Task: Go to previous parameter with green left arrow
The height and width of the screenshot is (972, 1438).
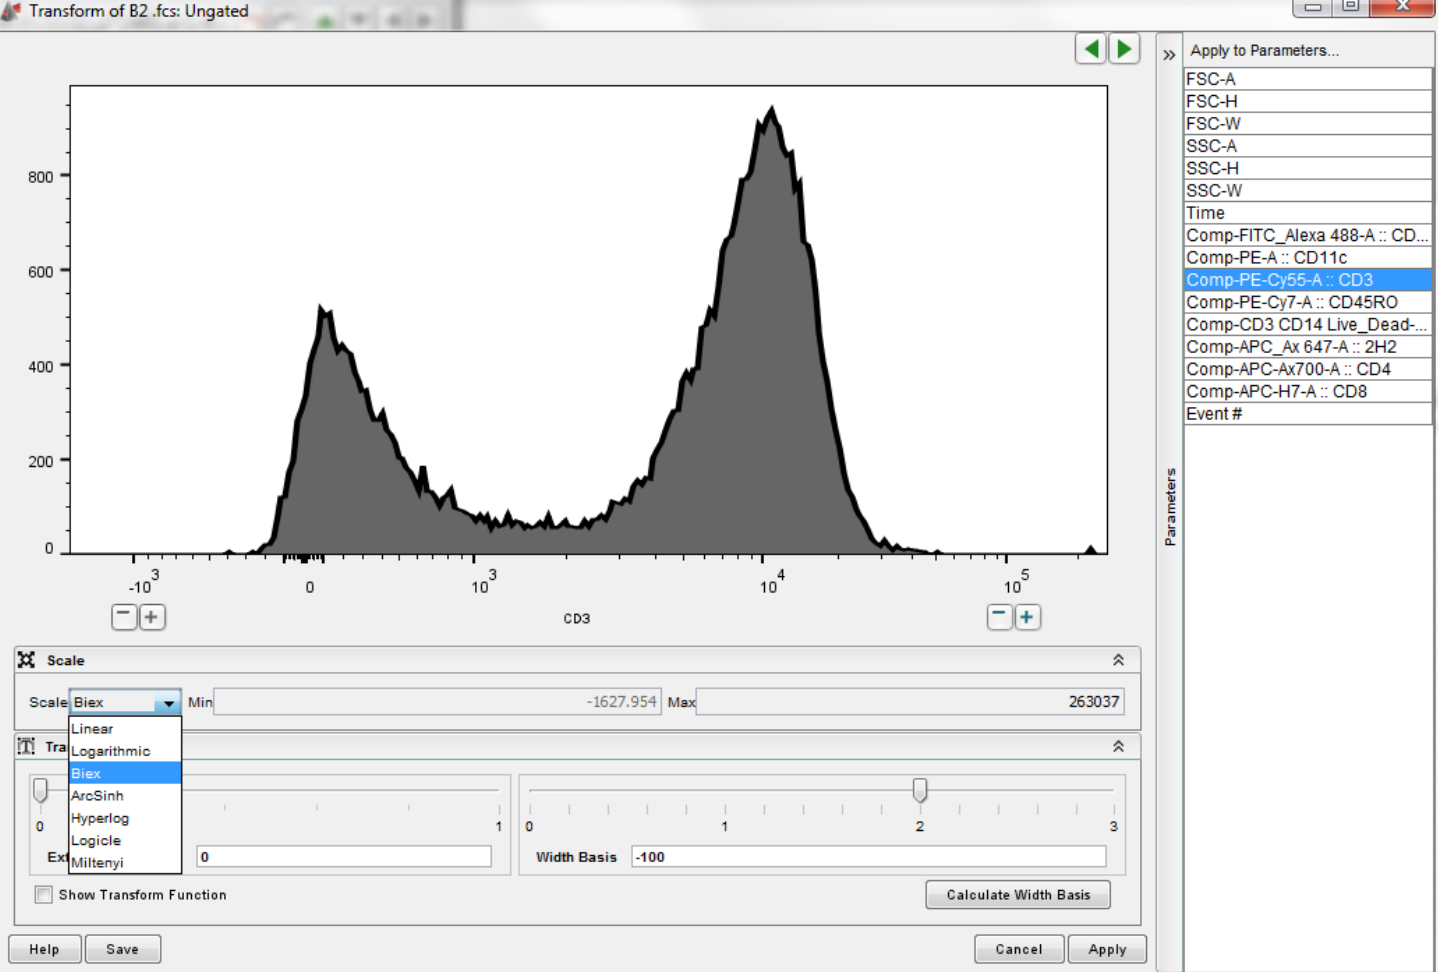Action: click(1090, 48)
